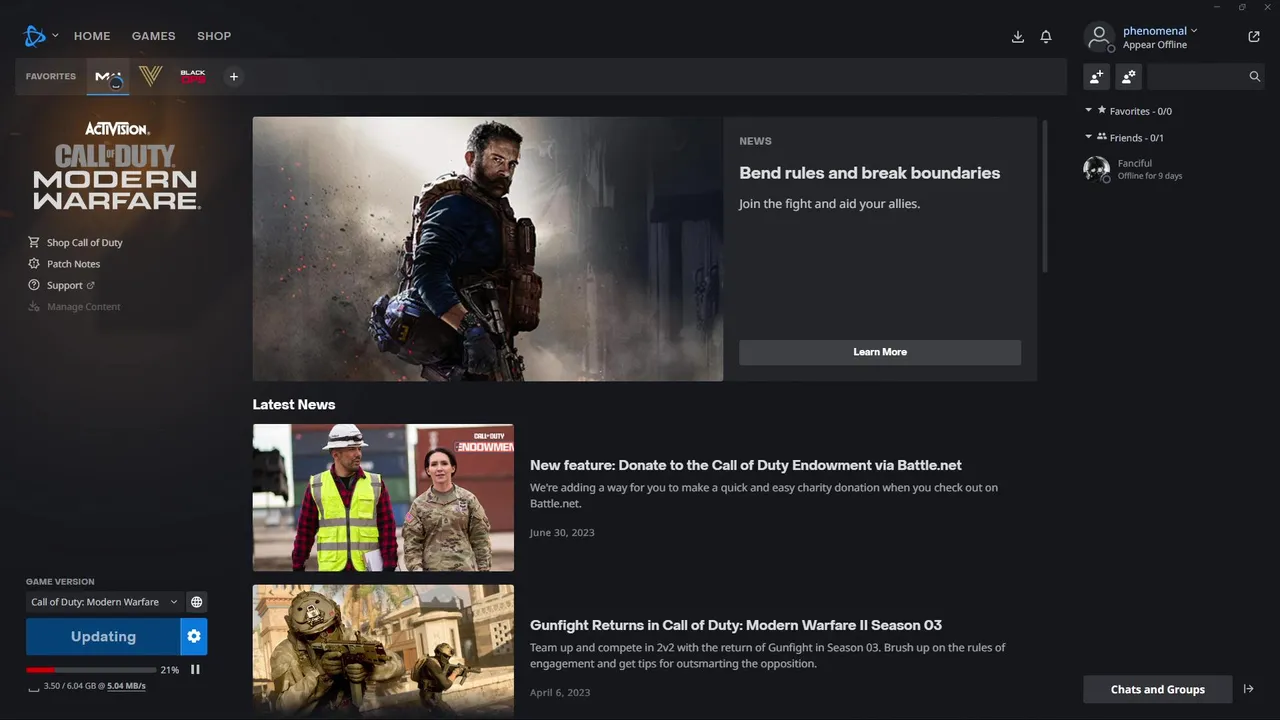The height and width of the screenshot is (720, 1280).
Task: Click the update progress bar
Action: (x=91, y=670)
